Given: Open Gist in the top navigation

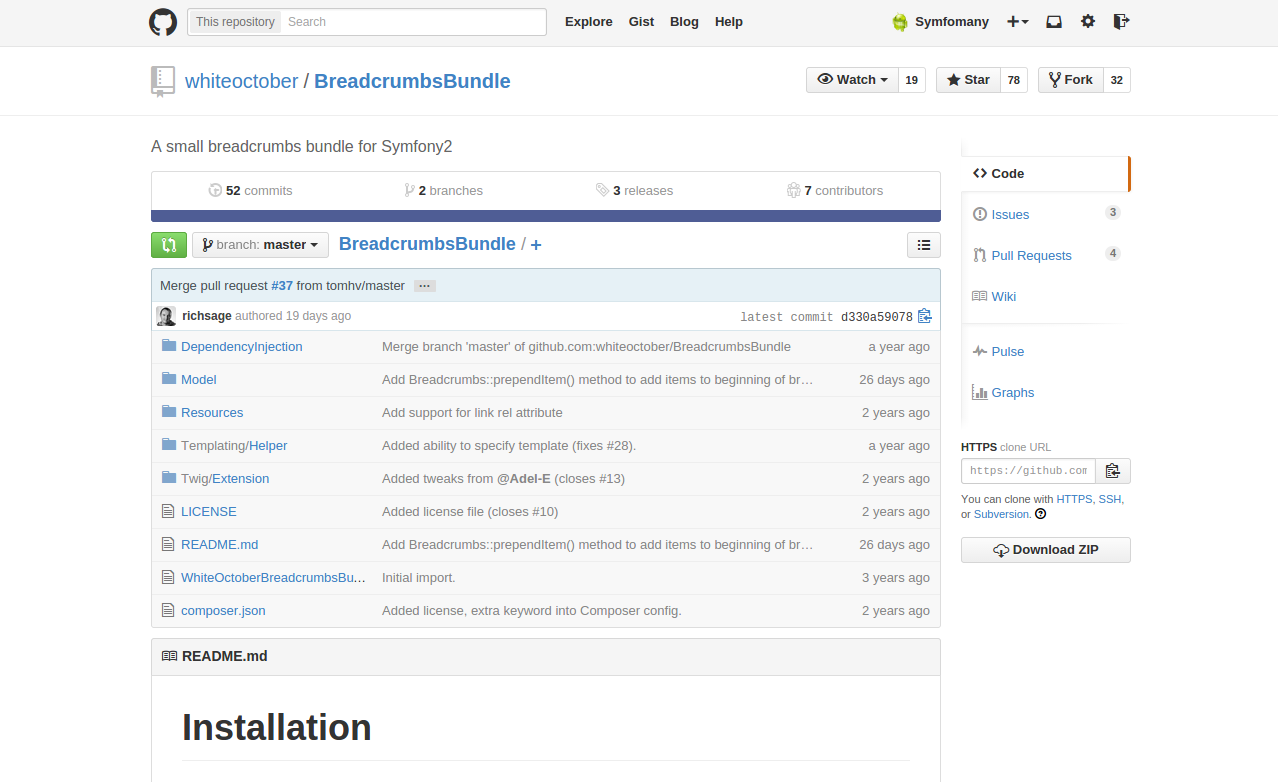Looking at the screenshot, I should 642,22.
